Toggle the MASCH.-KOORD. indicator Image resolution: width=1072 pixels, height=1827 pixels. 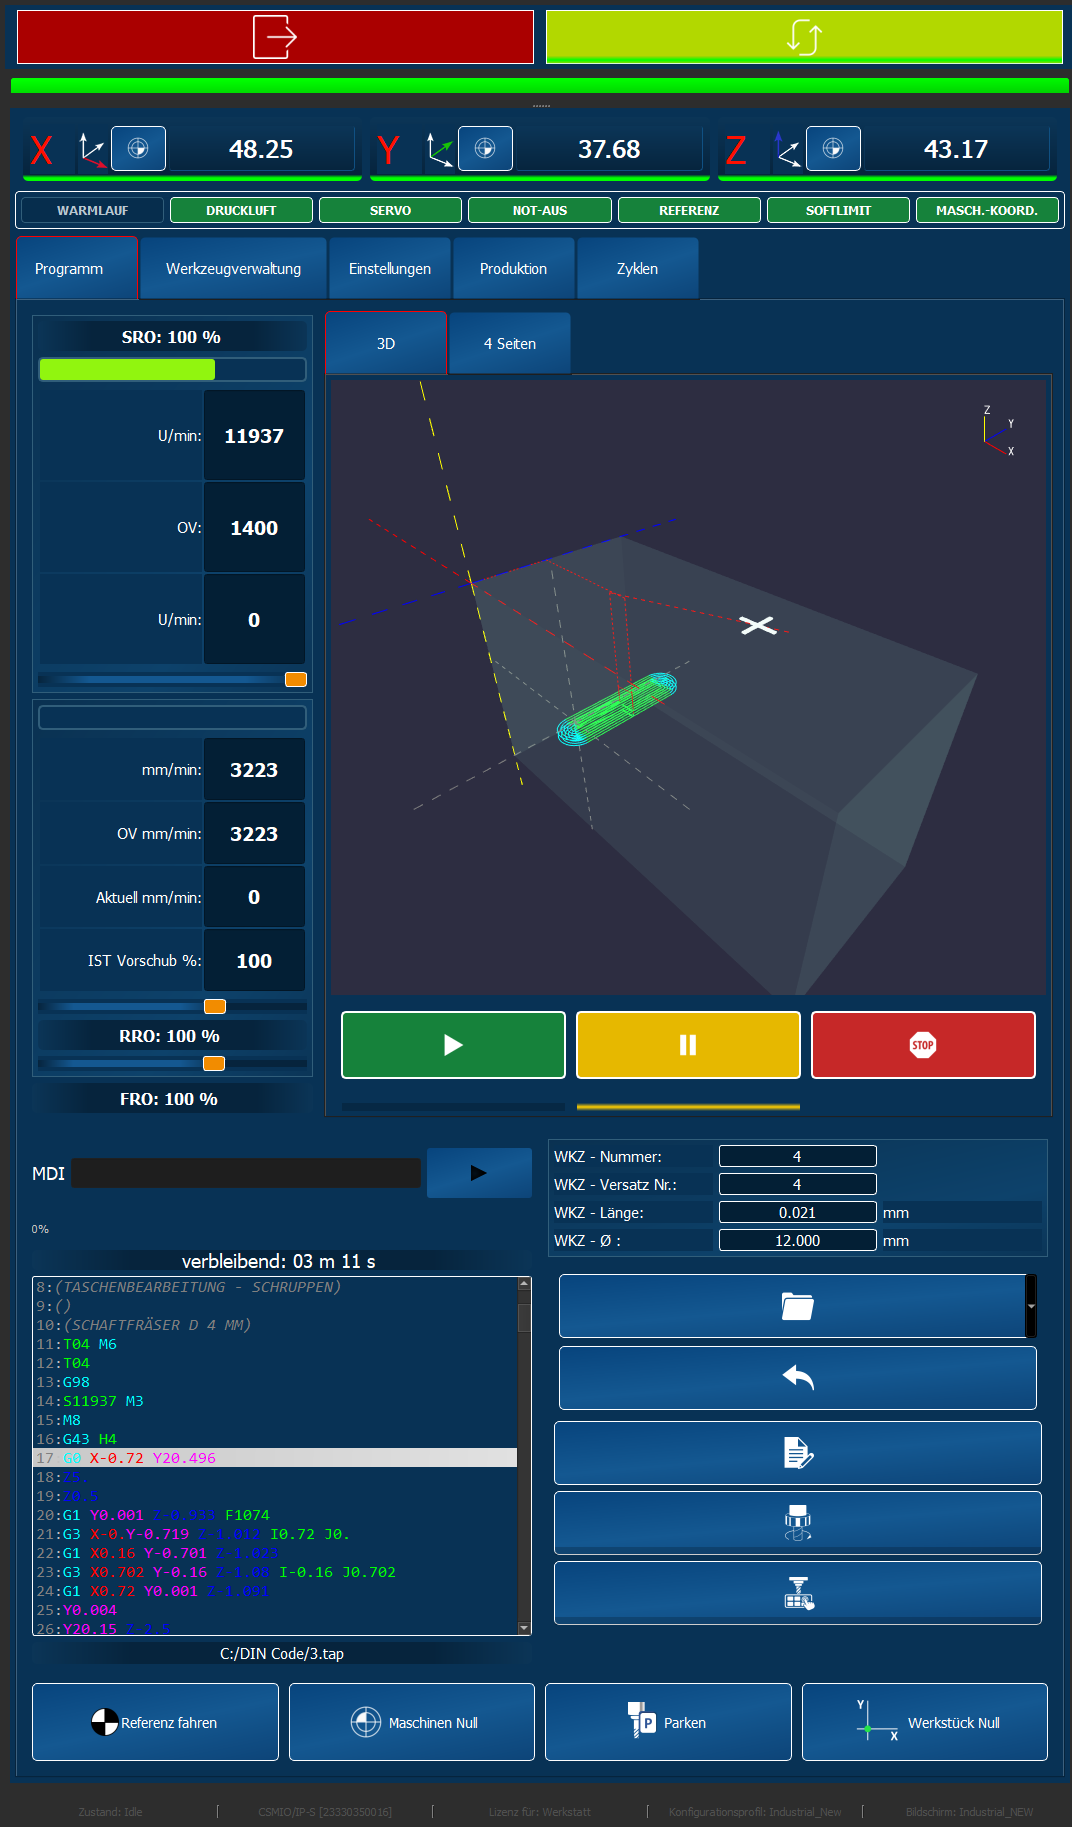pos(987,210)
